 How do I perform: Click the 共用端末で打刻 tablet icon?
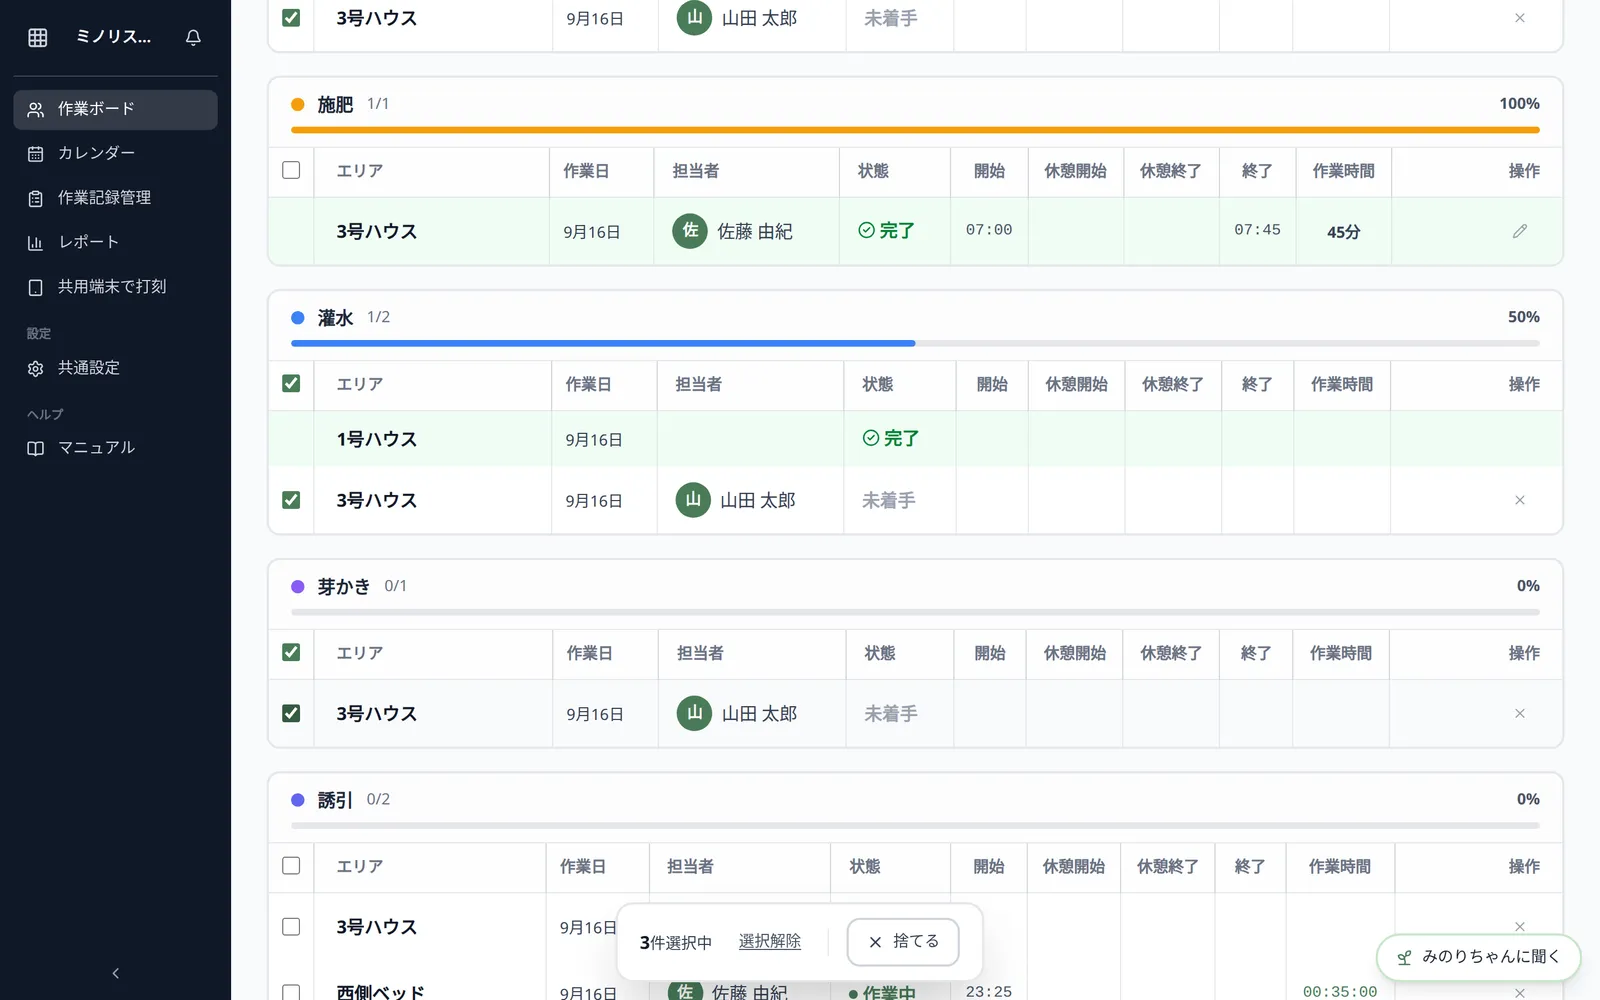pyautogui.click(x=36, y=287)
